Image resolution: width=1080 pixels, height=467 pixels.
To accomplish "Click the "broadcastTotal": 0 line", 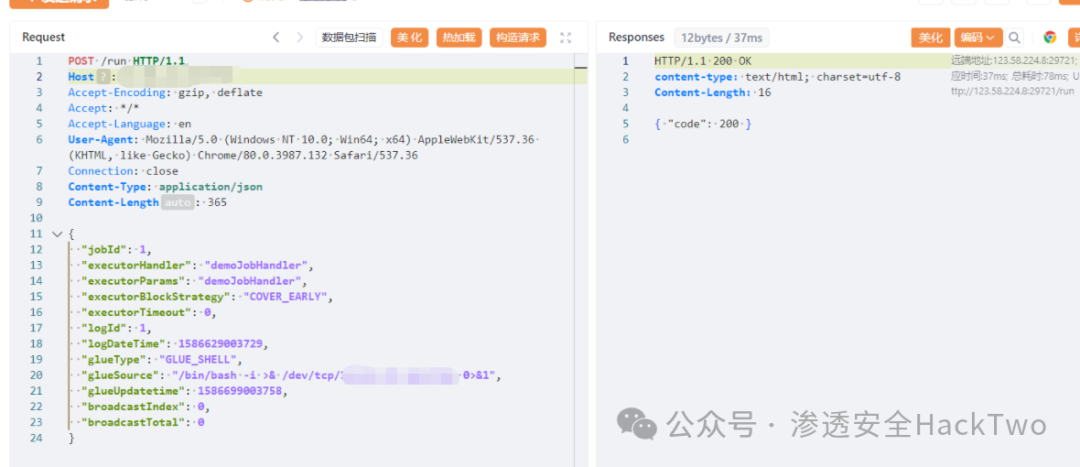I will [143, 423].
